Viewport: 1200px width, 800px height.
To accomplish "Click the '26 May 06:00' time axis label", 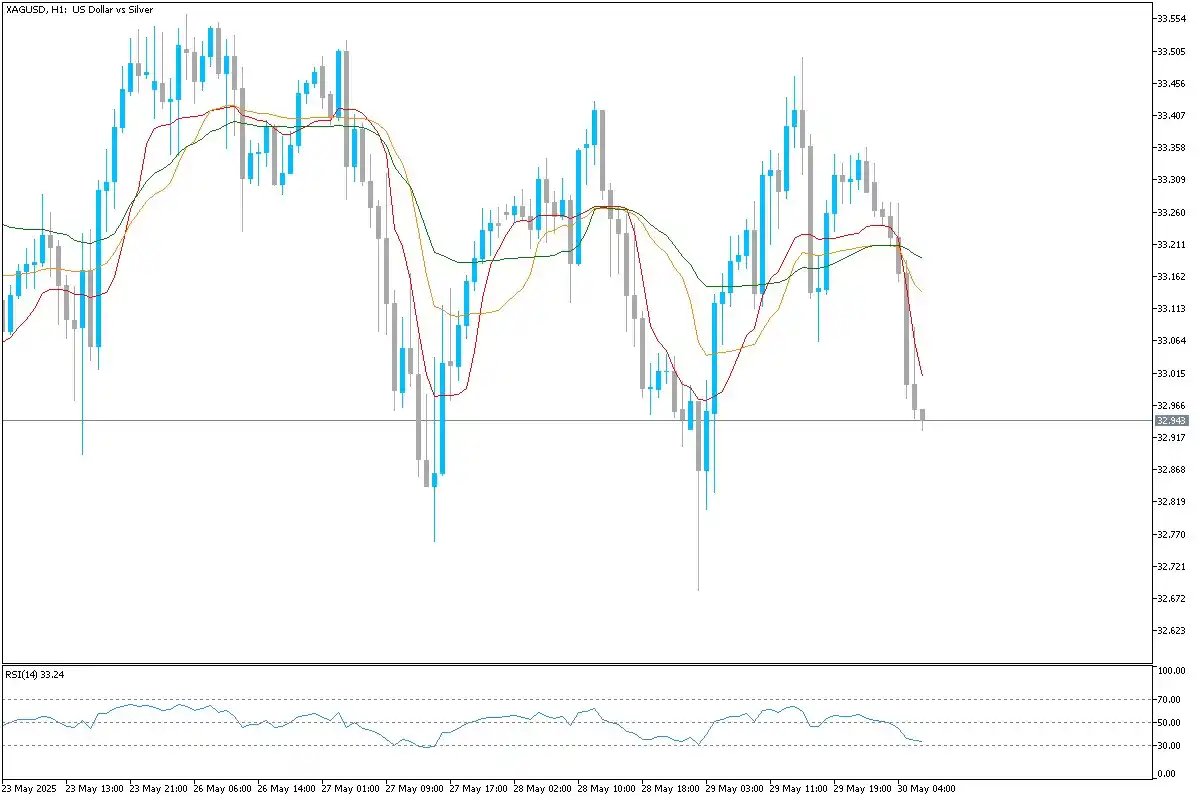I will [222, 789].
